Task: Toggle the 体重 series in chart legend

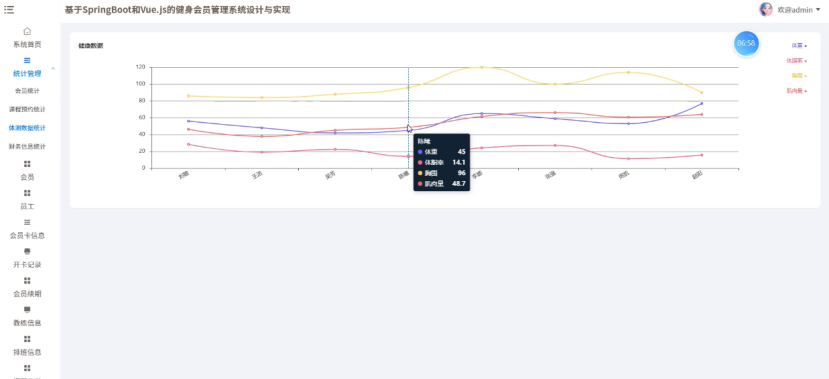Action: click(x=799, y=45)
